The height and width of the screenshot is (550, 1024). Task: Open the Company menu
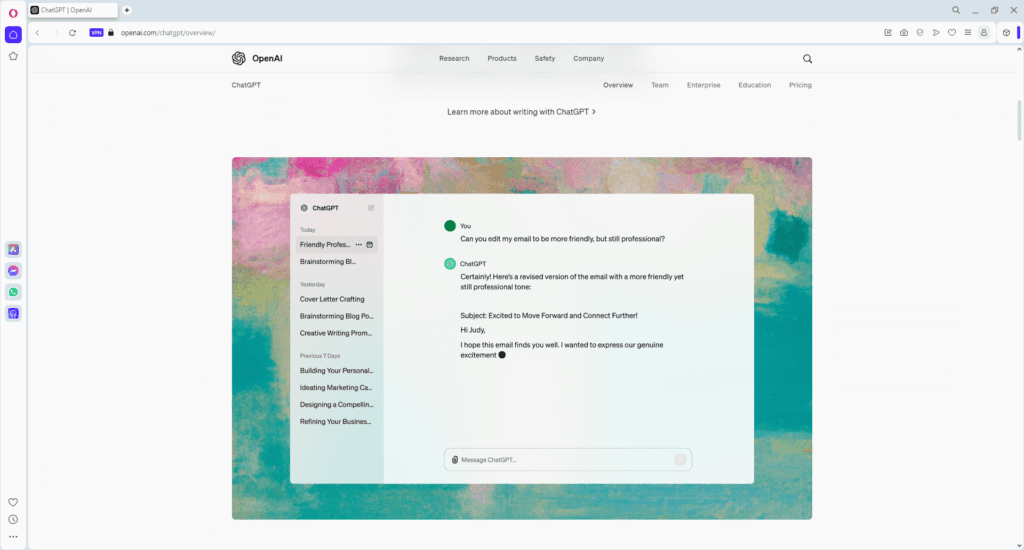[588, 58]
